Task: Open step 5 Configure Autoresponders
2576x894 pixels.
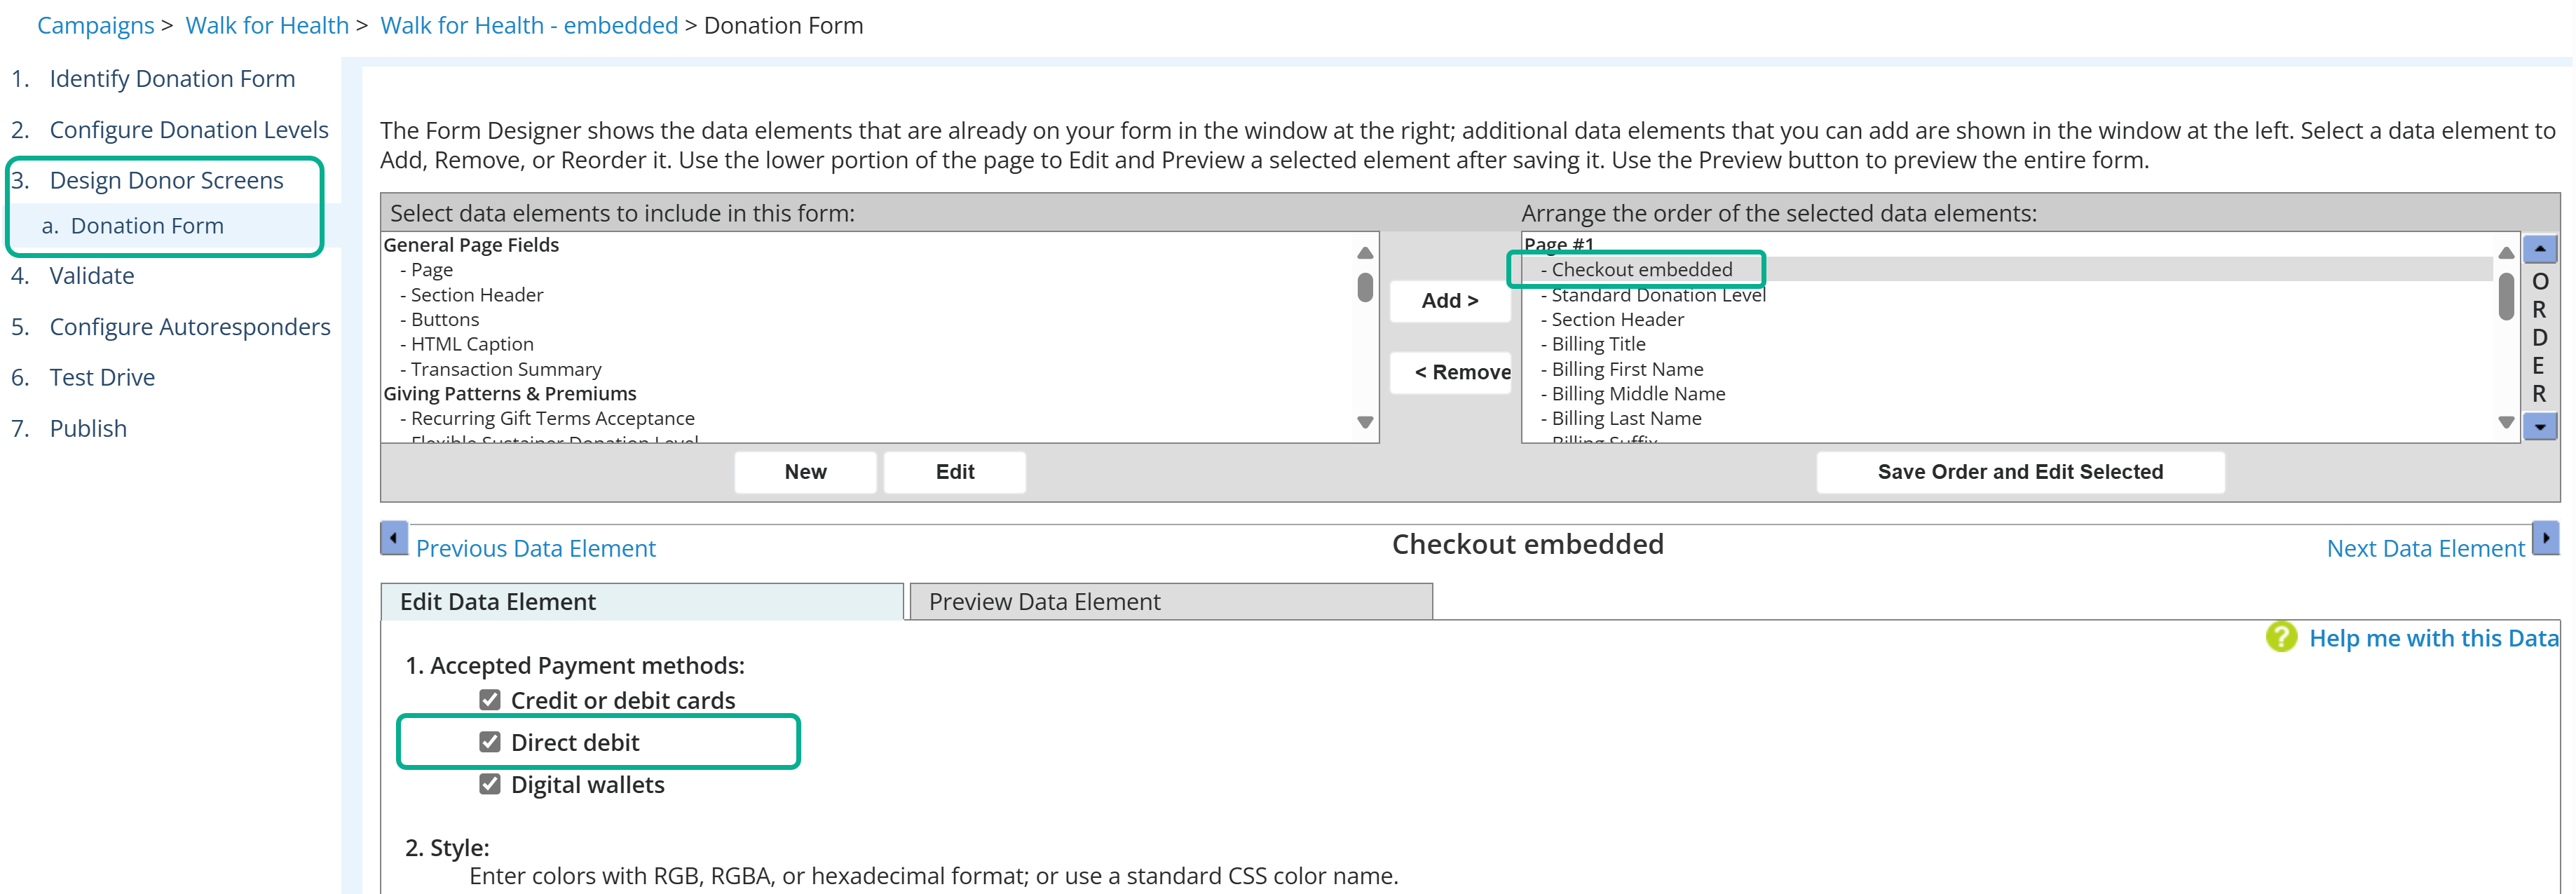Action: click(x=190, y=327)
